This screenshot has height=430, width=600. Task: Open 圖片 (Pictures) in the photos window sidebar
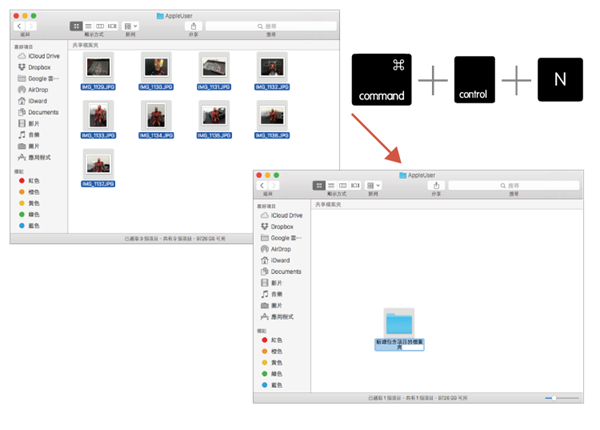(x=29, y=146)
